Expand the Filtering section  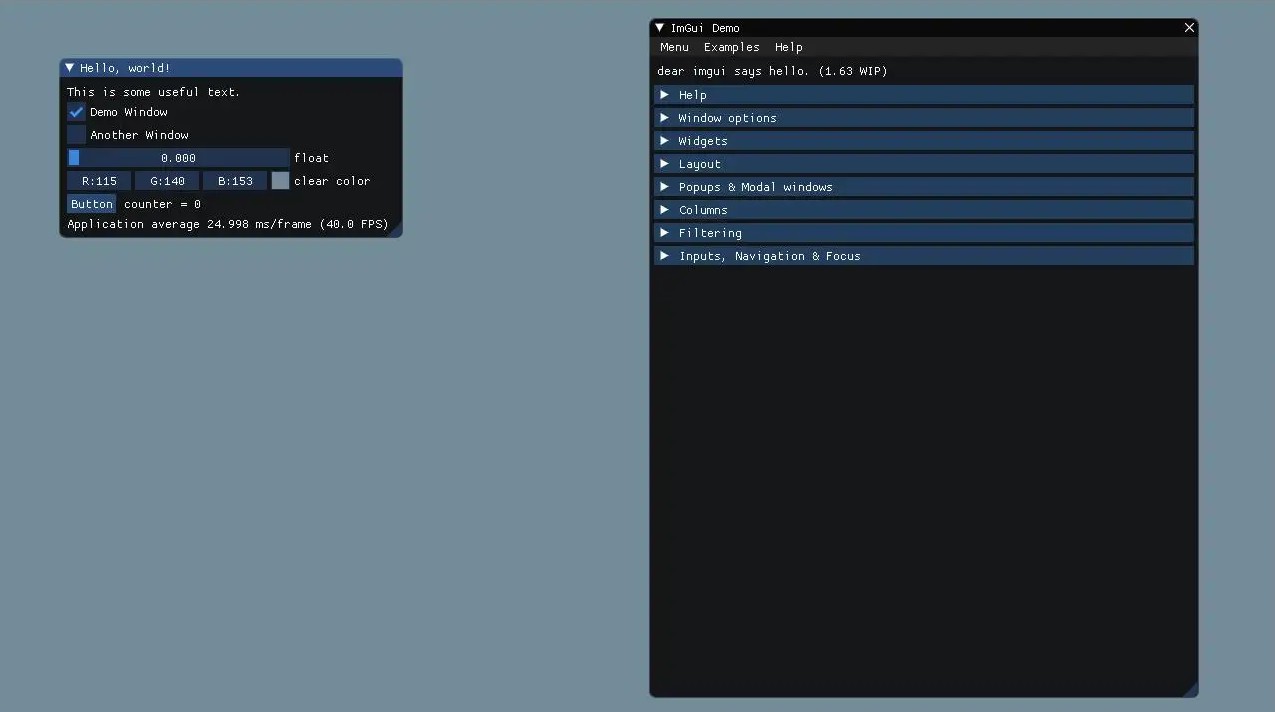point(924,233)
